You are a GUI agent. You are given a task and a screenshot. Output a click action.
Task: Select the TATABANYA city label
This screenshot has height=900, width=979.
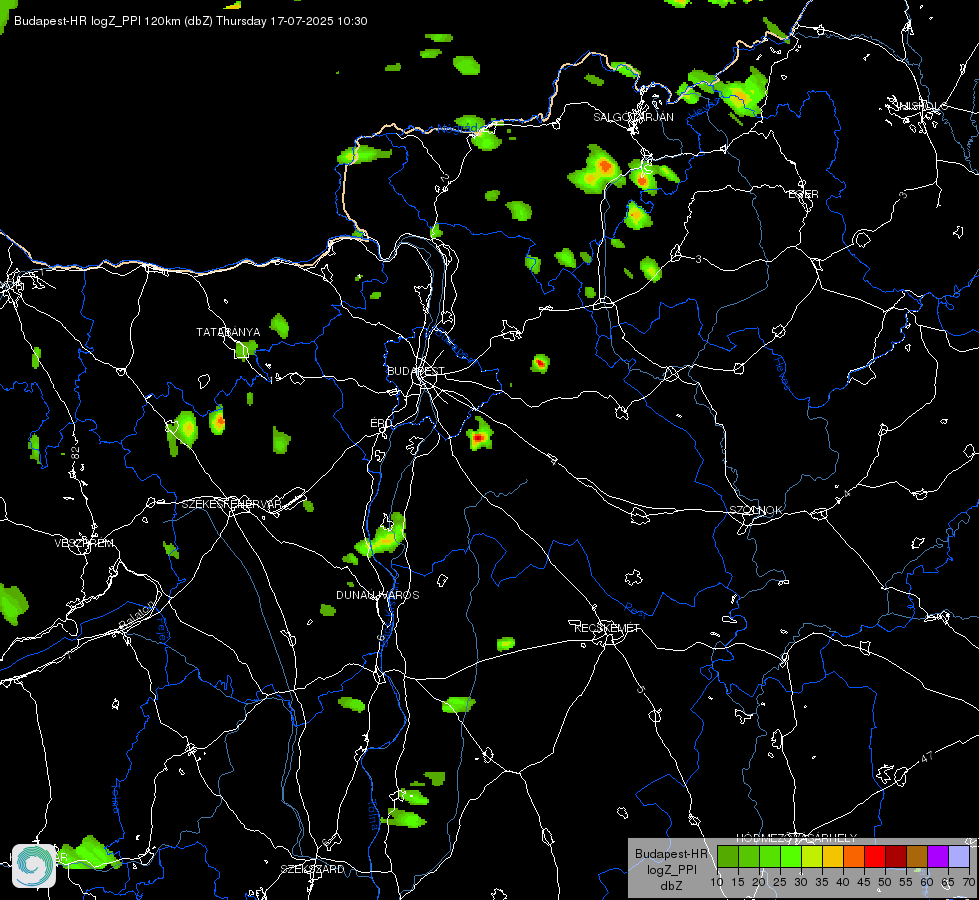tap(228, 332)
